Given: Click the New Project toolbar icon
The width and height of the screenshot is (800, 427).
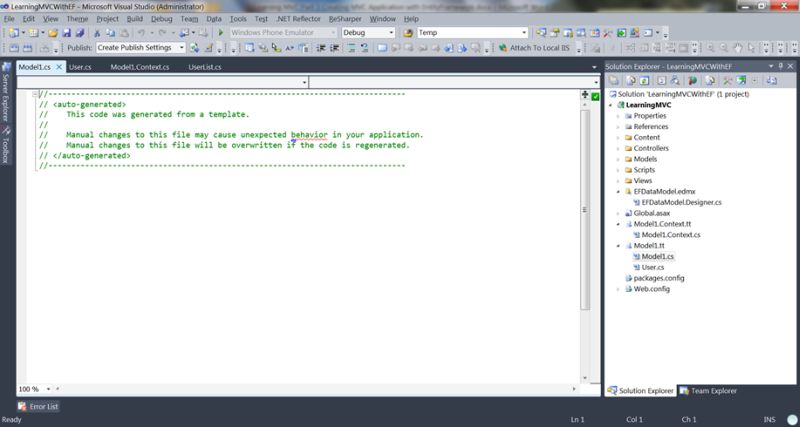Looking at the screenshot, I should pos(13,33).
